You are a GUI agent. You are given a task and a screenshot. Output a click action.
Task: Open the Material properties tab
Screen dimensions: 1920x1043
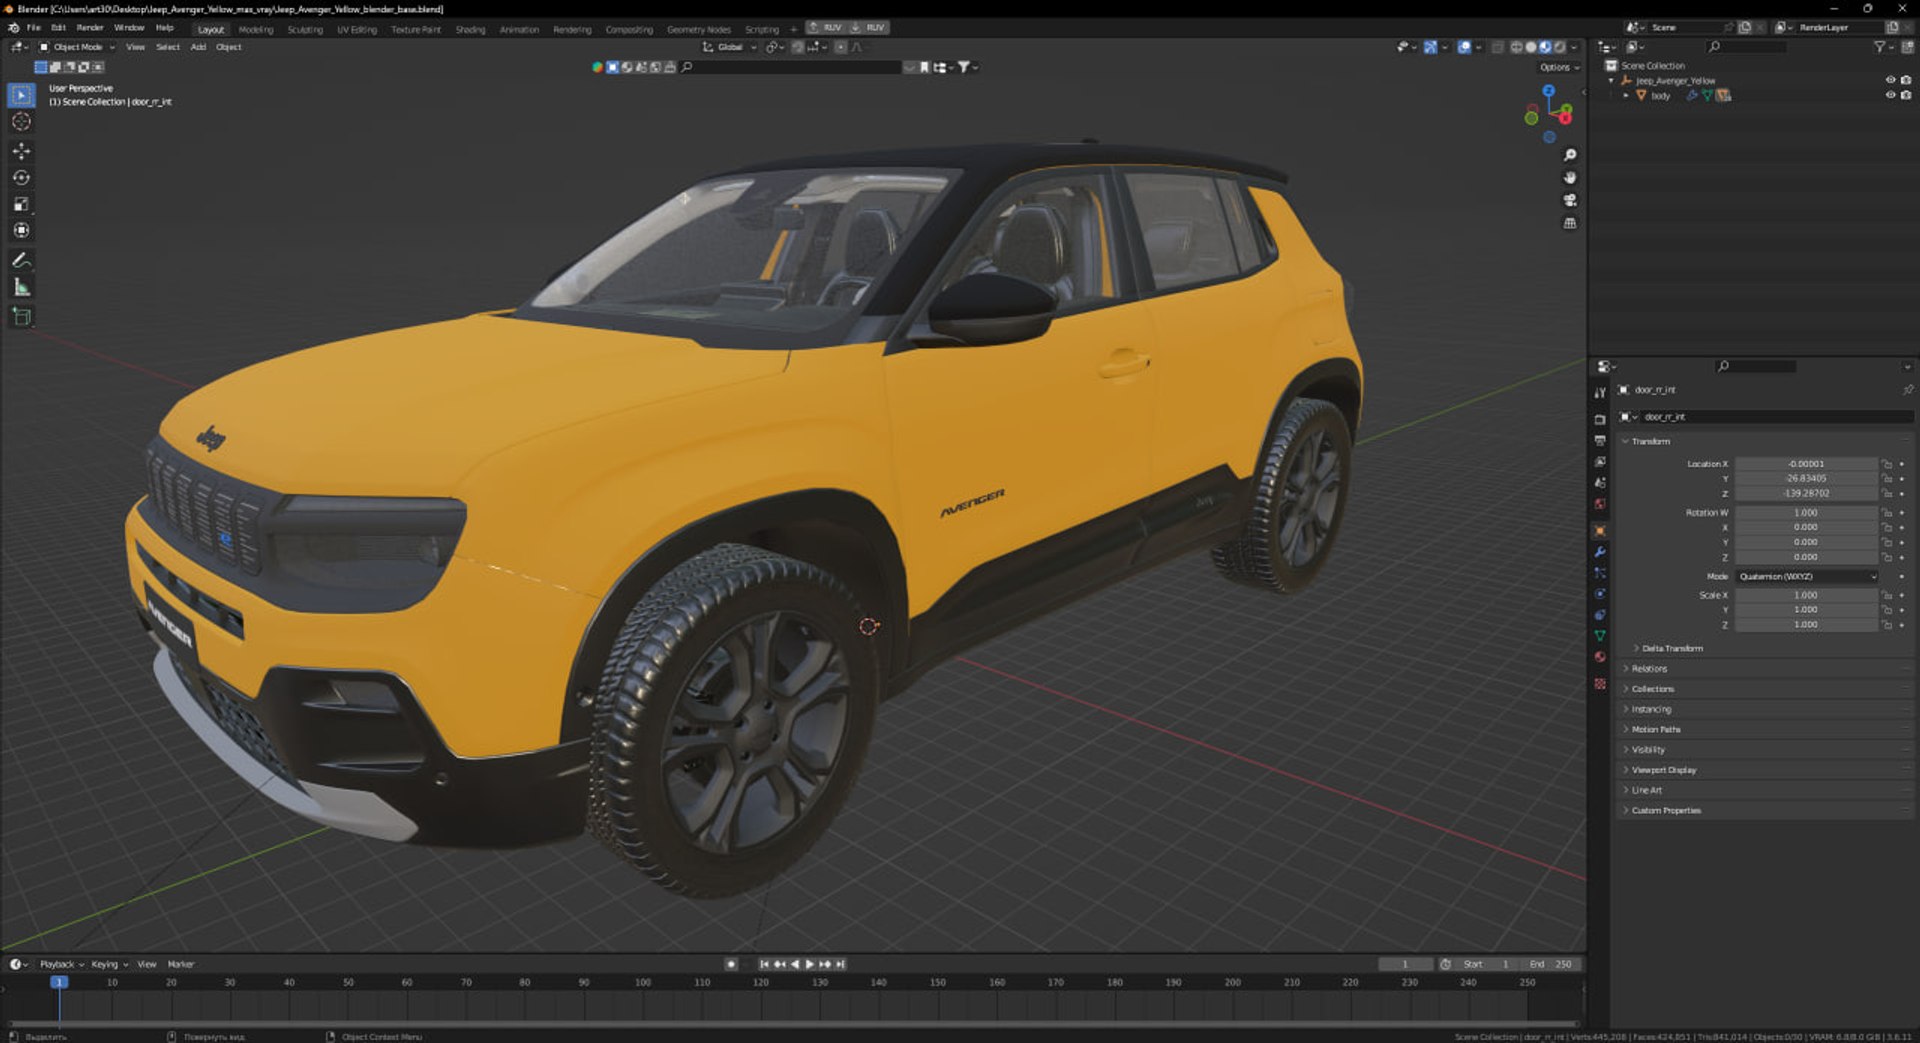click(1600, 657)
